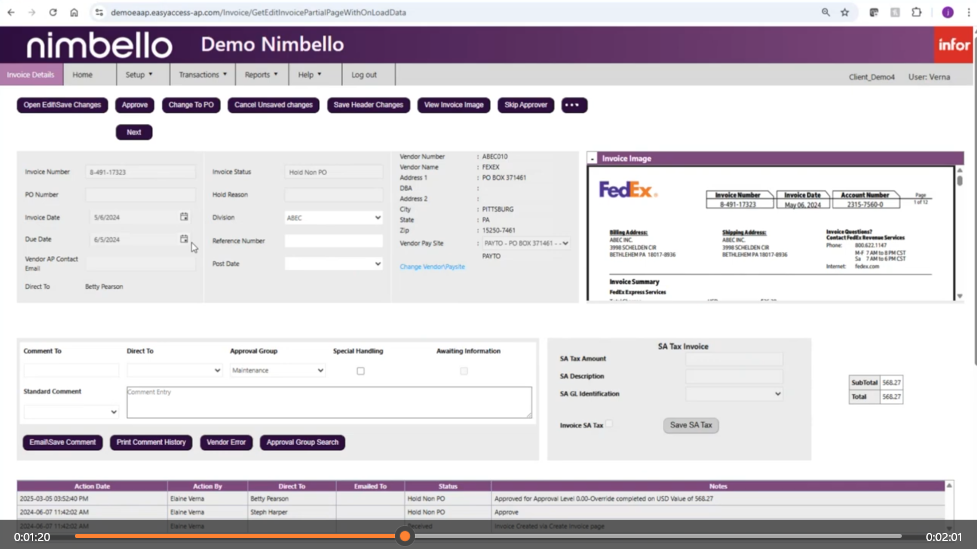Click the browser address bar URL
Image resolution: width=977 pixels, height=549 pixels.
[258, 12]
